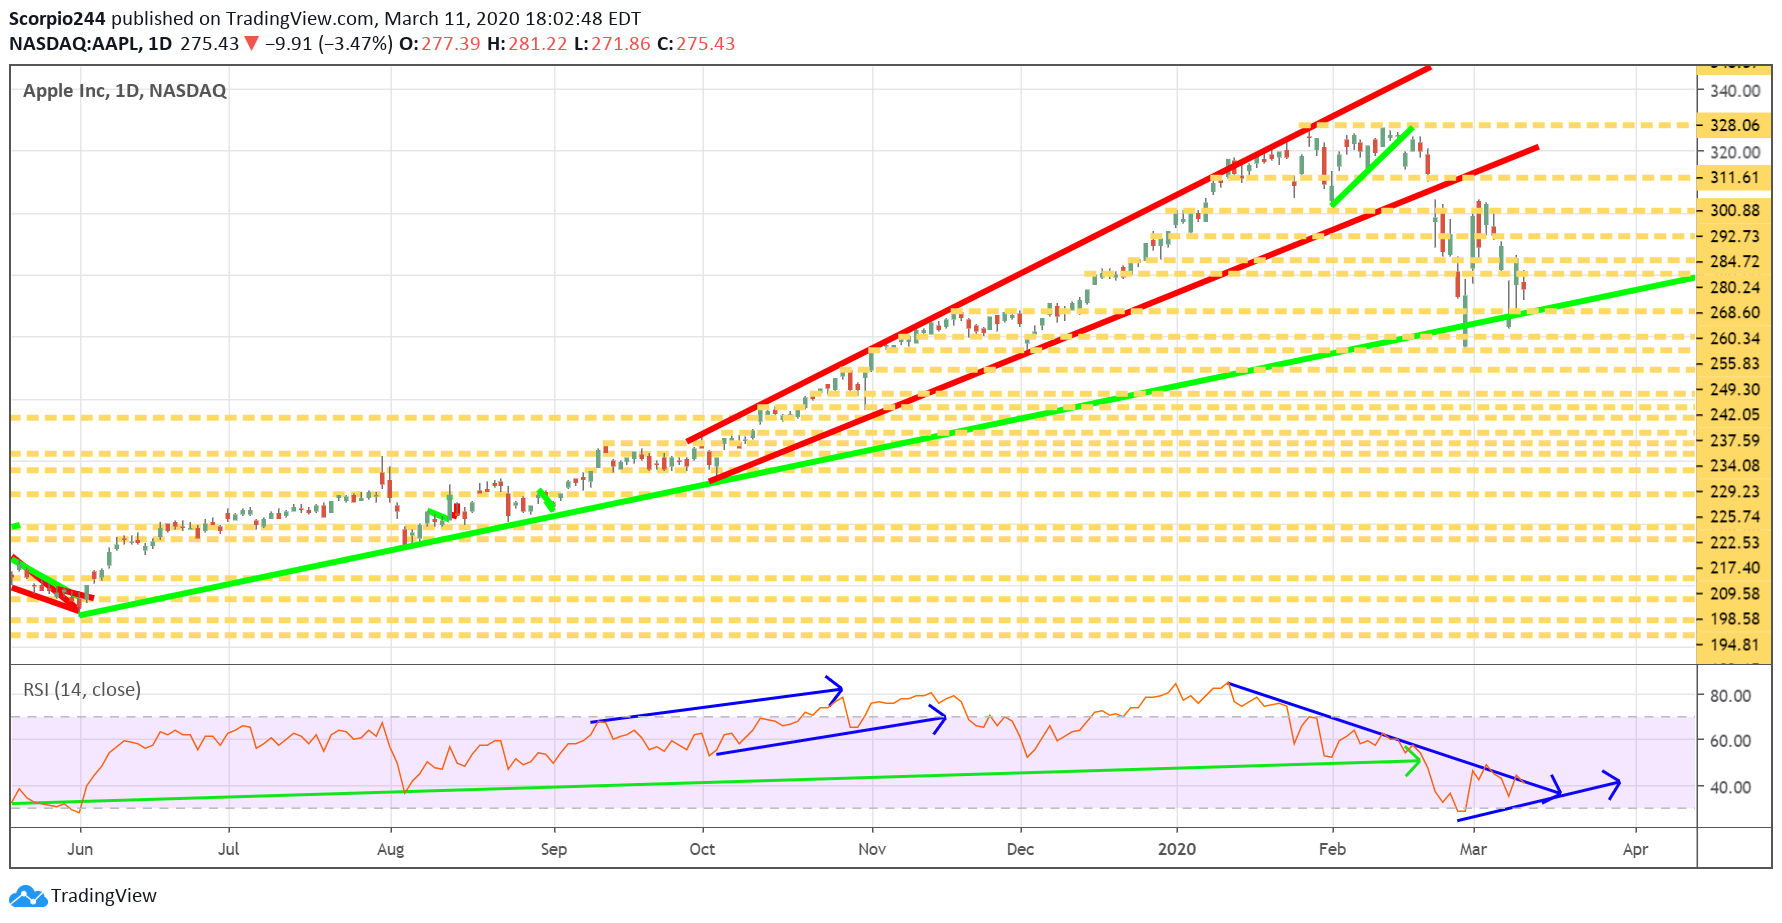This screenshot has width=1782, height=923.
Task: Click the 234.08 price level label
Action: [1735, 466]
